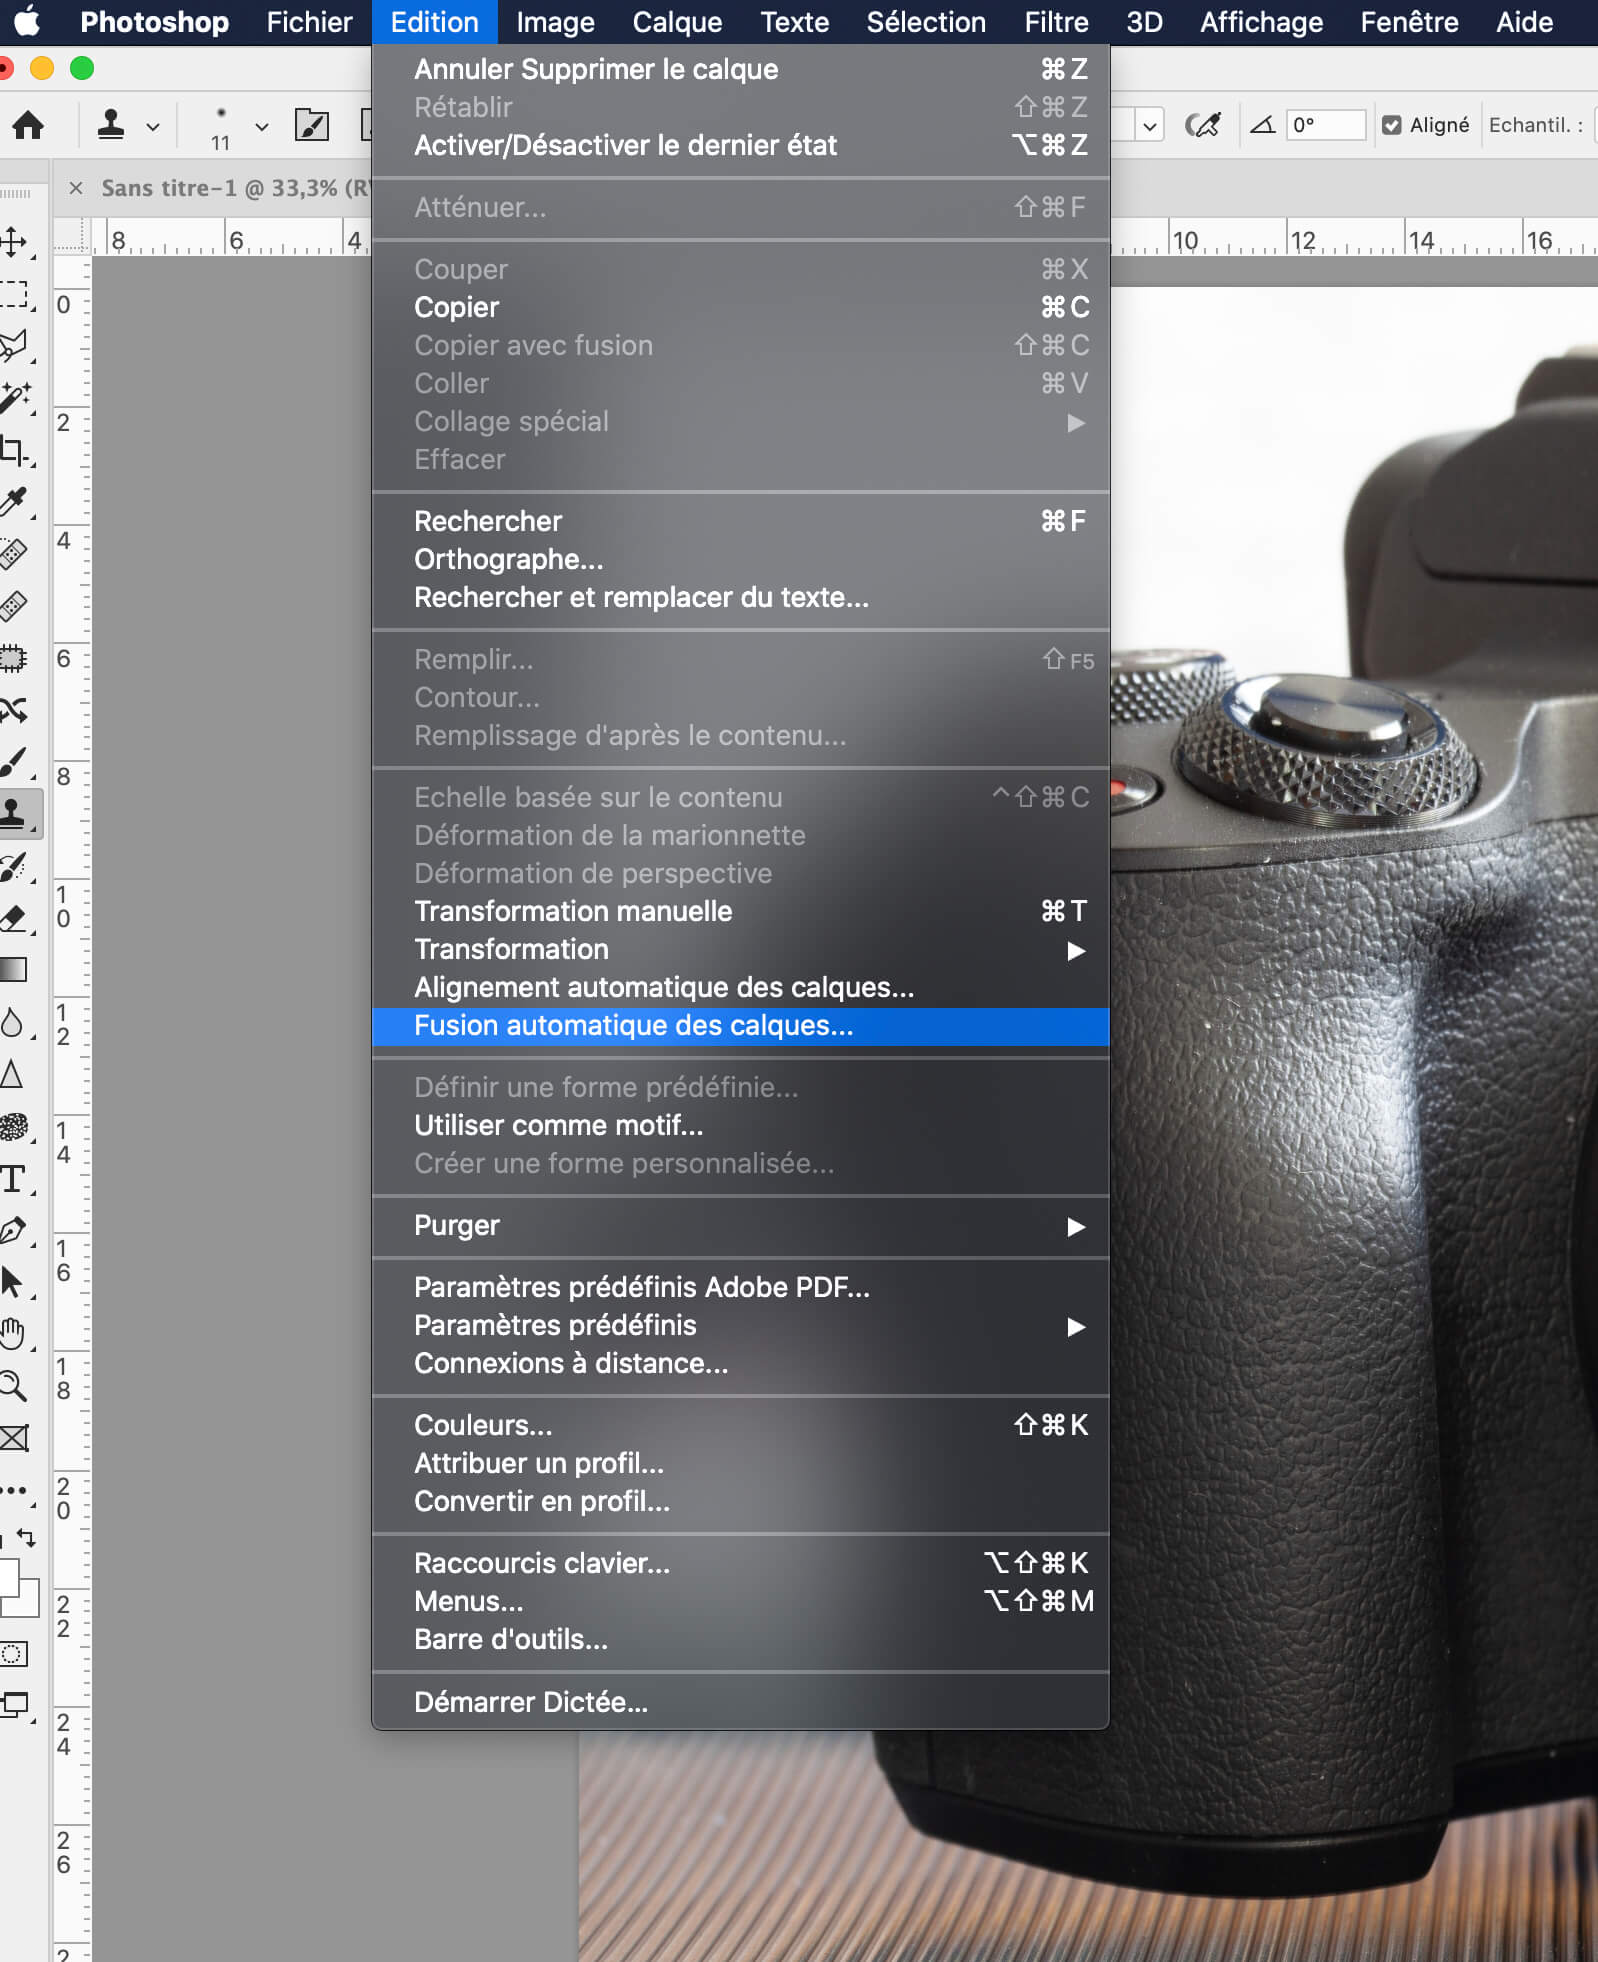Screen dimensions: 1598x1962
Task: Select the Polygonal Lasso tool
Action: click(x=14, y=346)
